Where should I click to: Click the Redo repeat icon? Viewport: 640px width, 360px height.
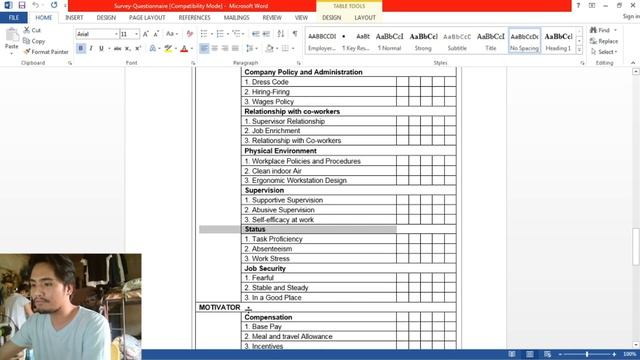click(x=54, y=5)
